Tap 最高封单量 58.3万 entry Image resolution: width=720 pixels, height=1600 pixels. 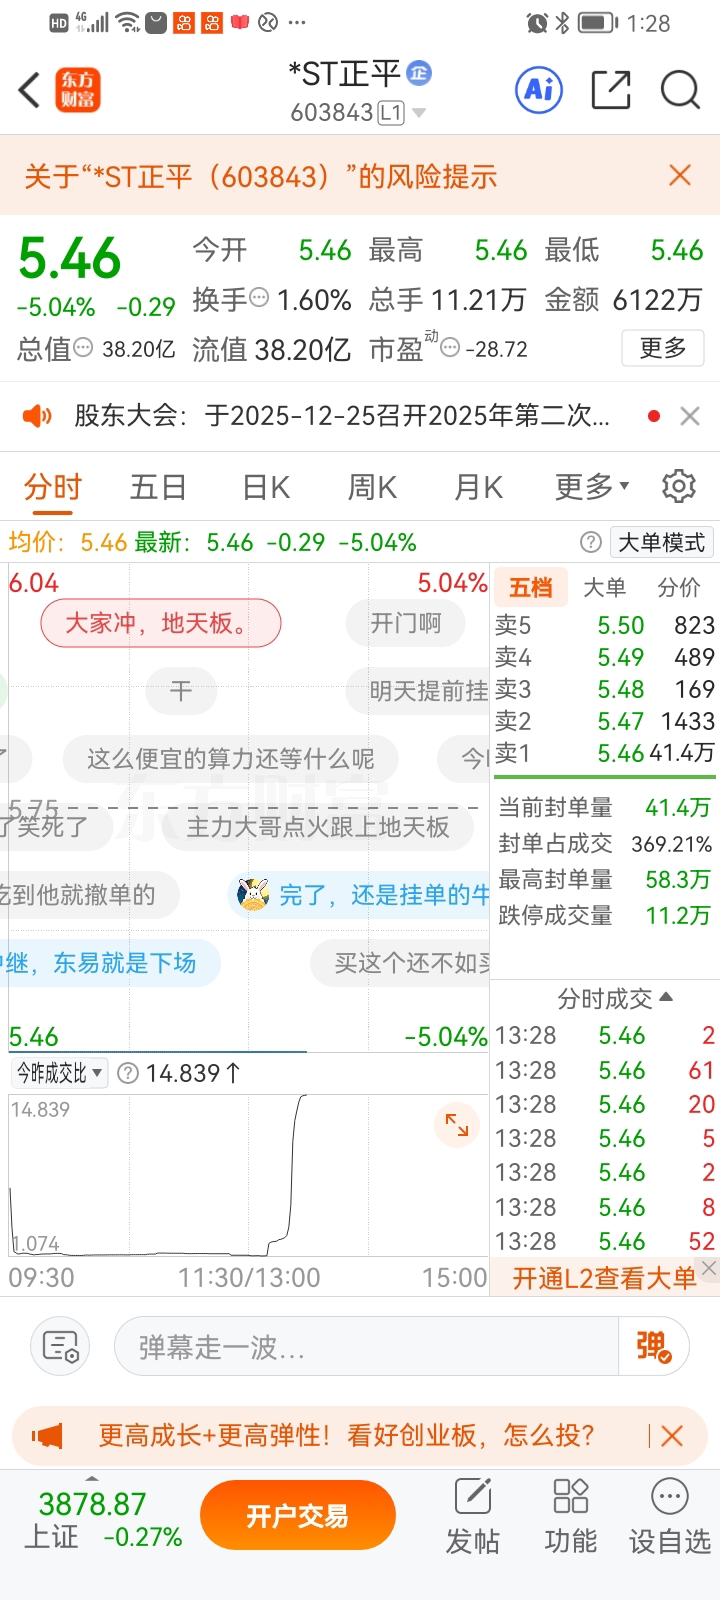pos(604,879)
